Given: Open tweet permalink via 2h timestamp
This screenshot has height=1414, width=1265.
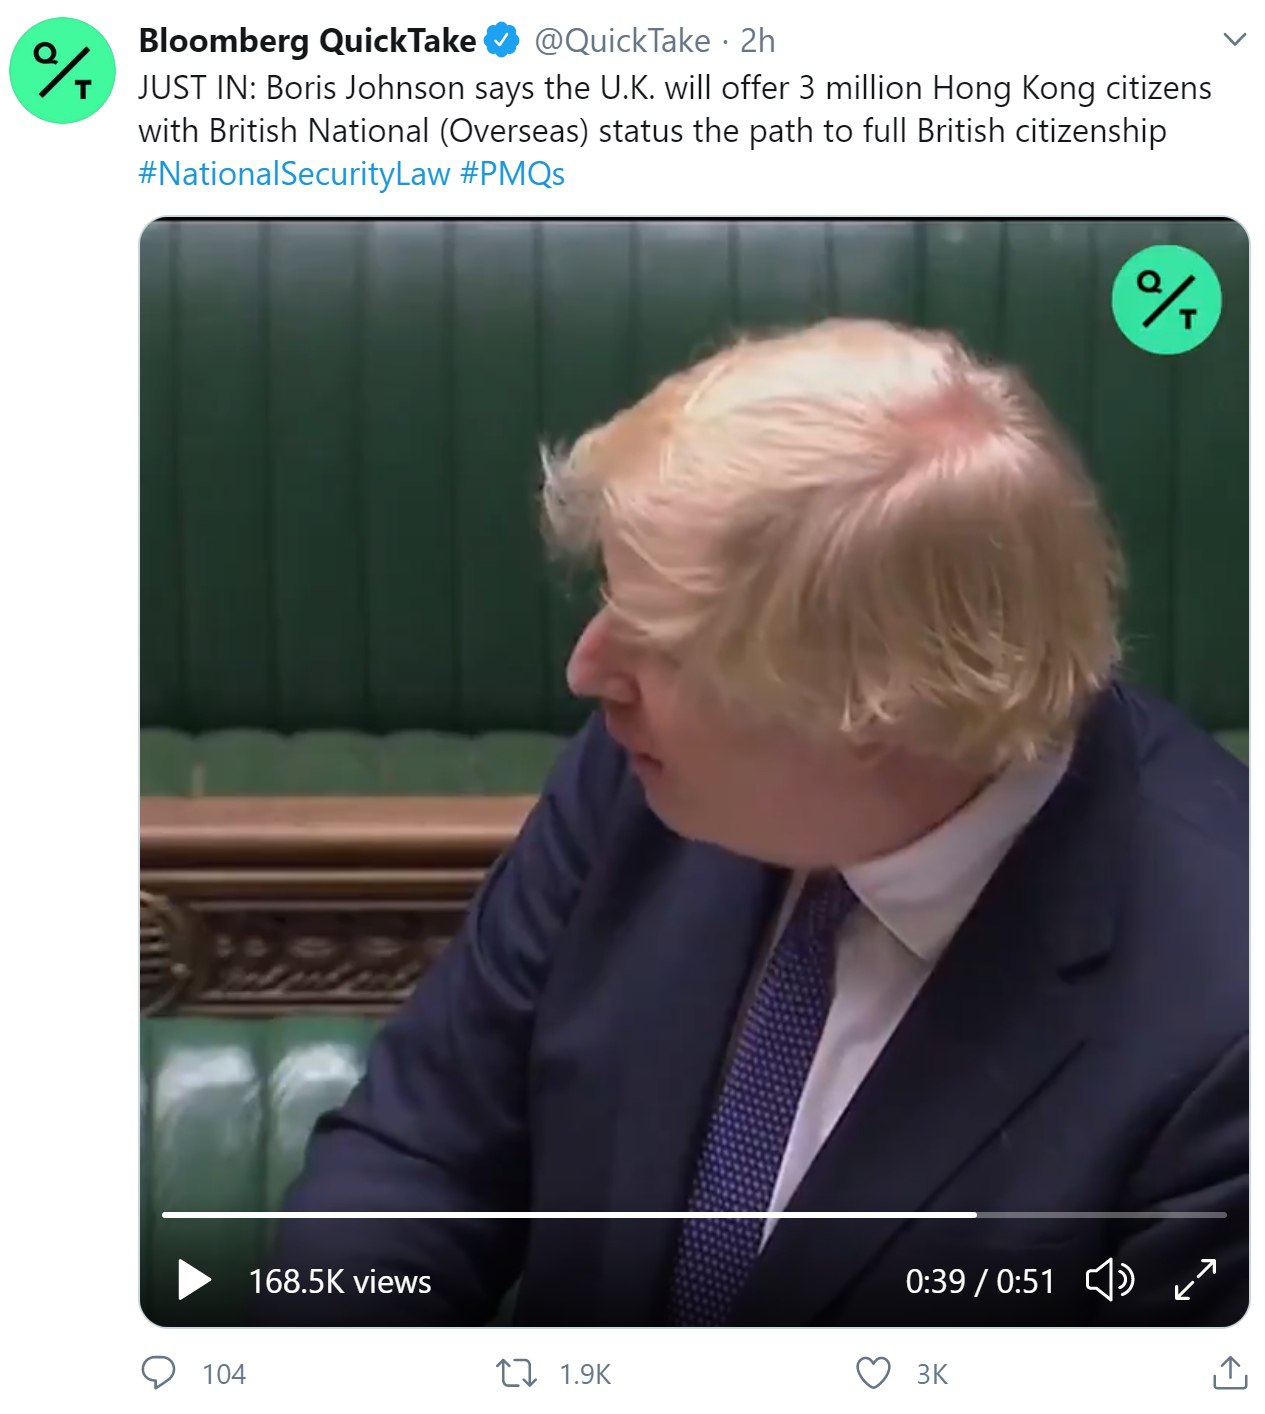Looking at the screenshot, I should [x=757, y=41].
